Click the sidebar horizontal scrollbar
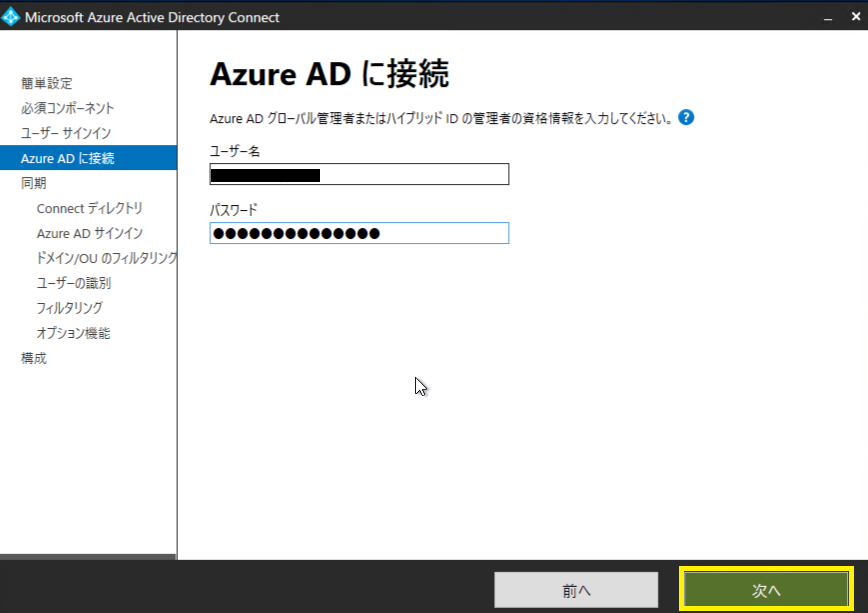 pos(88,557)
